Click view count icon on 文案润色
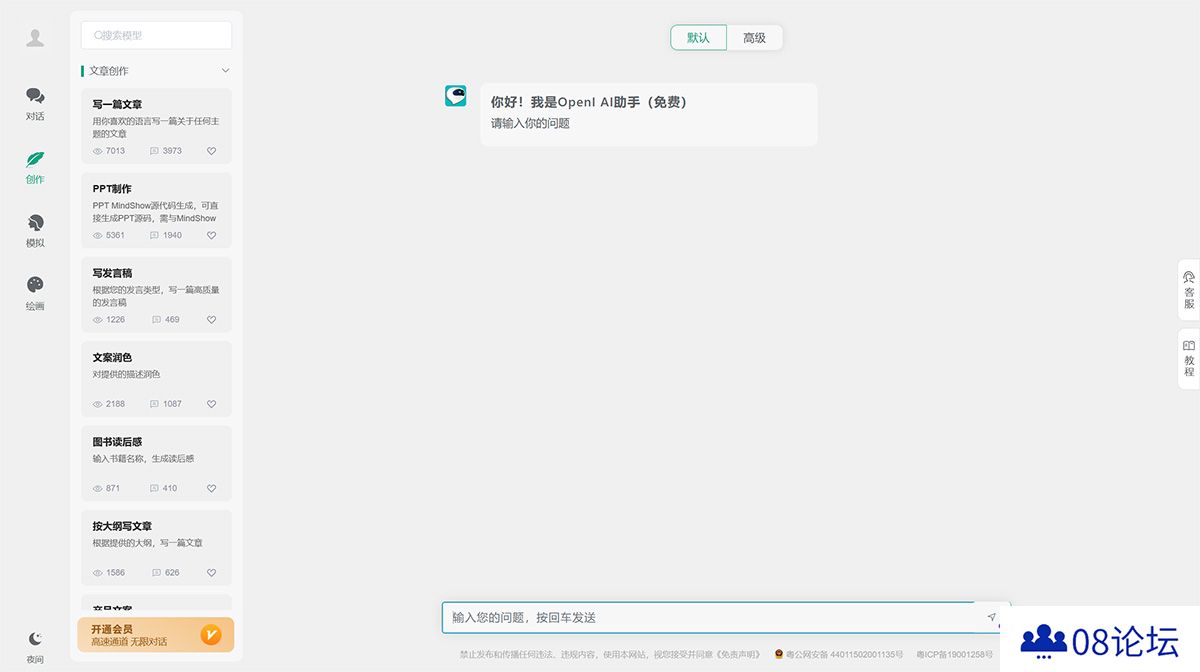 point(98,404)
